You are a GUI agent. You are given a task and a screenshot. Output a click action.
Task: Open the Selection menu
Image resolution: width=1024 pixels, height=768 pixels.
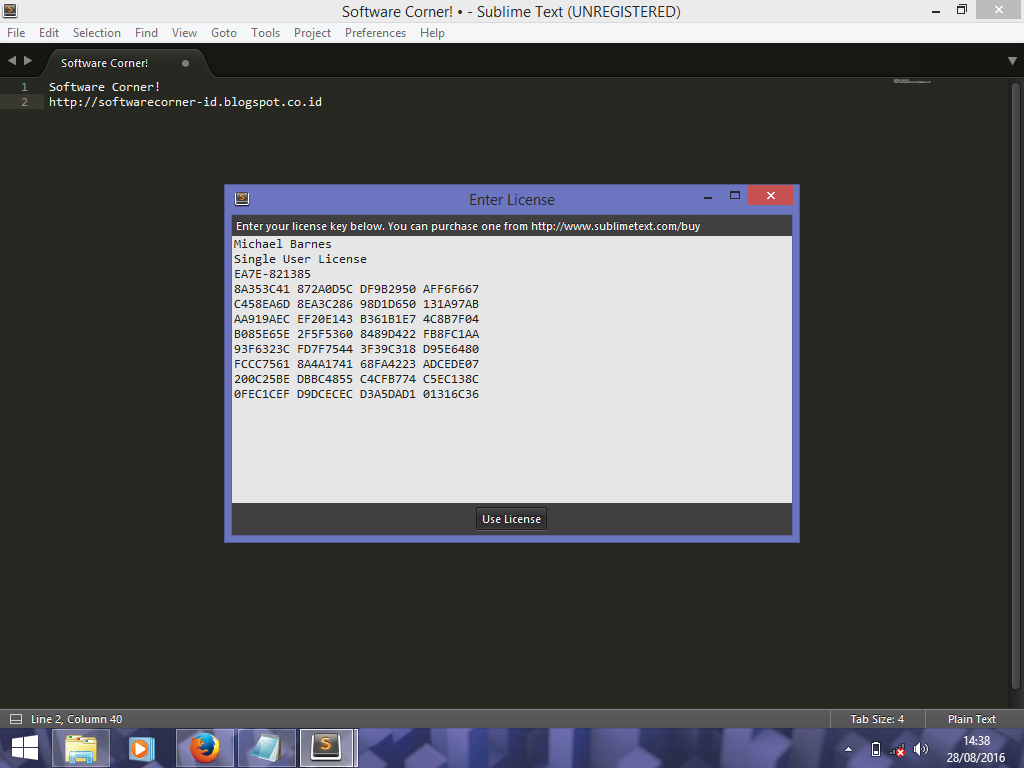(97, 33)
